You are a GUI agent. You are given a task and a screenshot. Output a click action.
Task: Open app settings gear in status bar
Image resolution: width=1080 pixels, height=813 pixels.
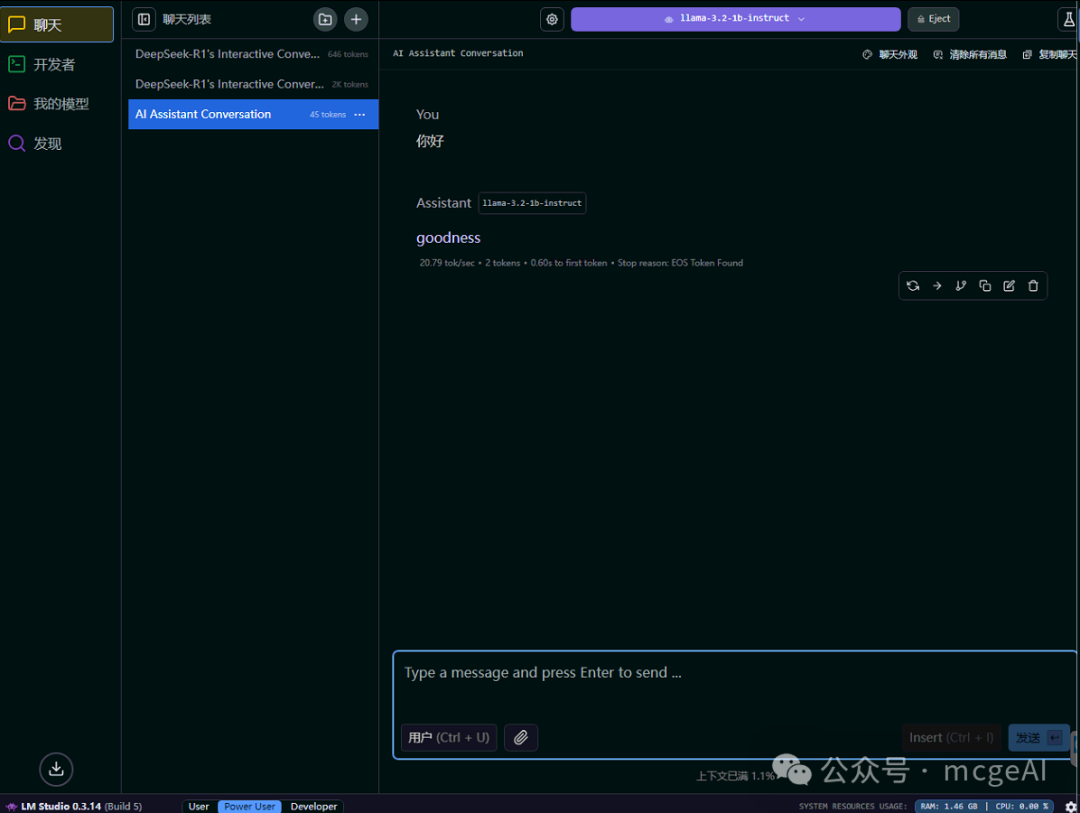pos(1070,806)
